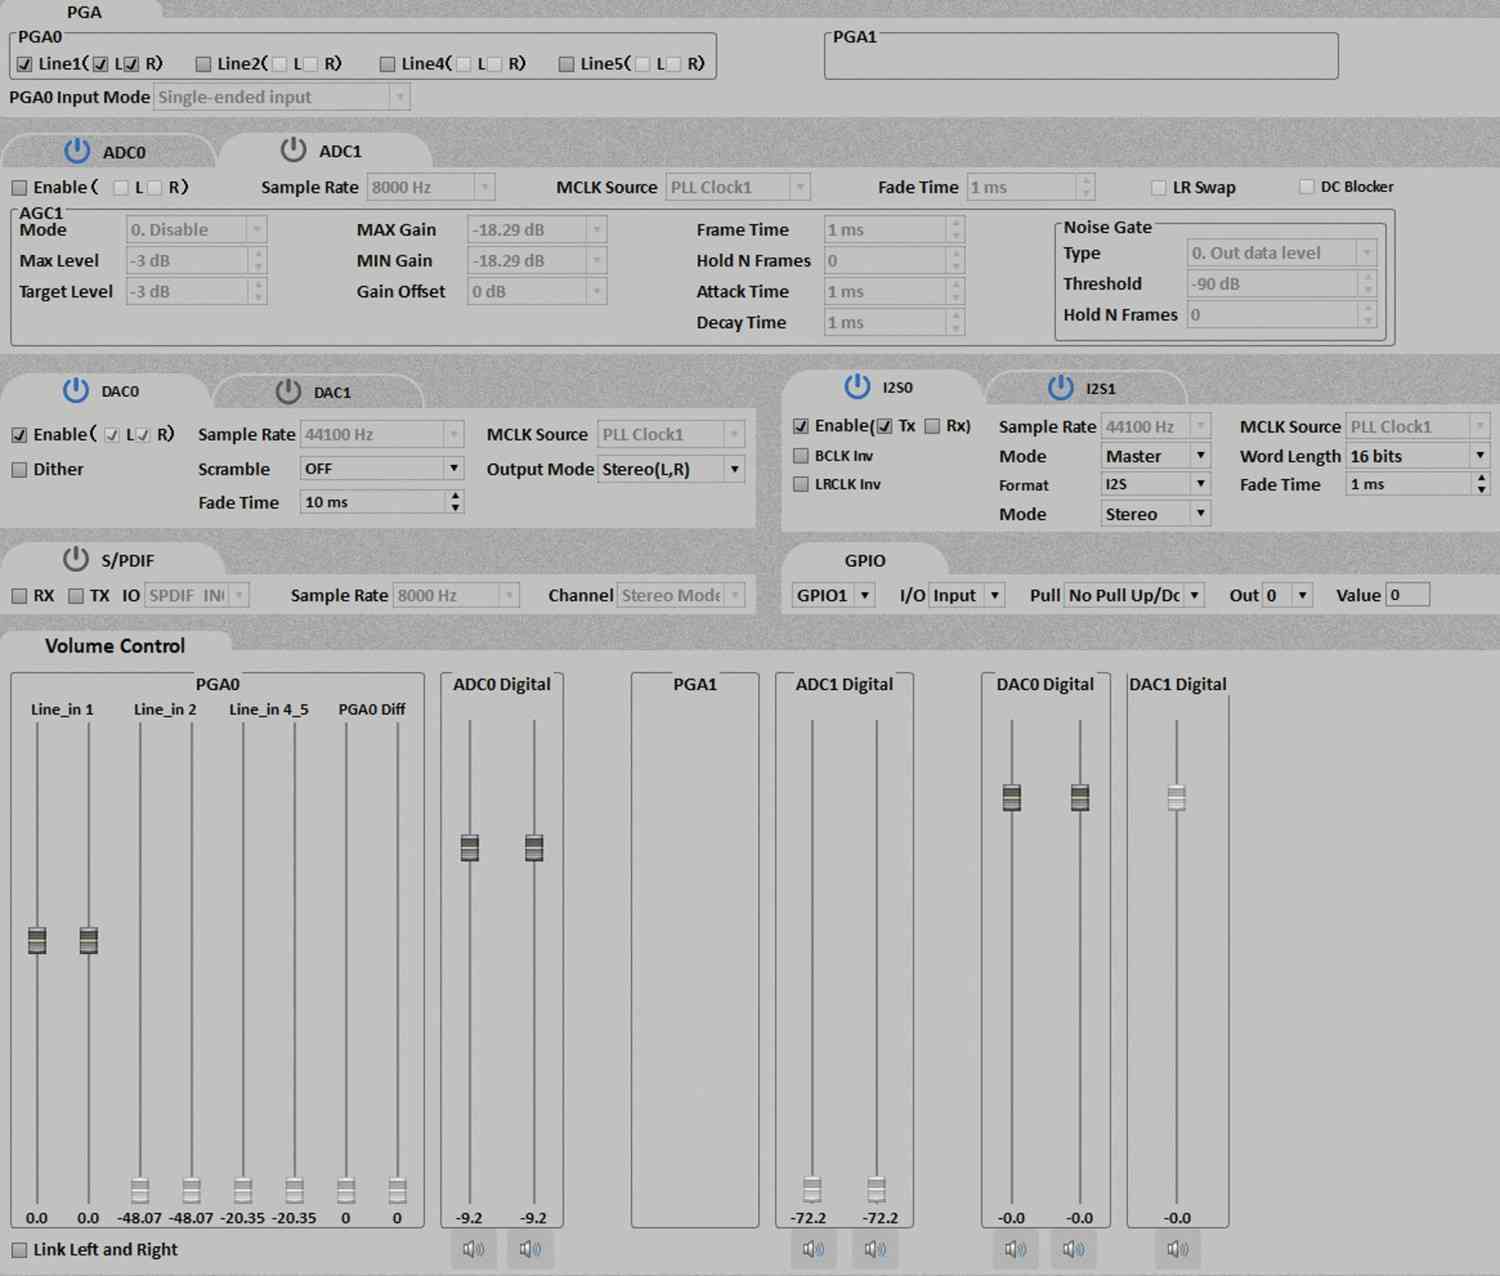1500x1276 pixels.
Task: Click the PGA0 Line_in 1 right slider
Action: pyautogui.click(x=88, y=940)
